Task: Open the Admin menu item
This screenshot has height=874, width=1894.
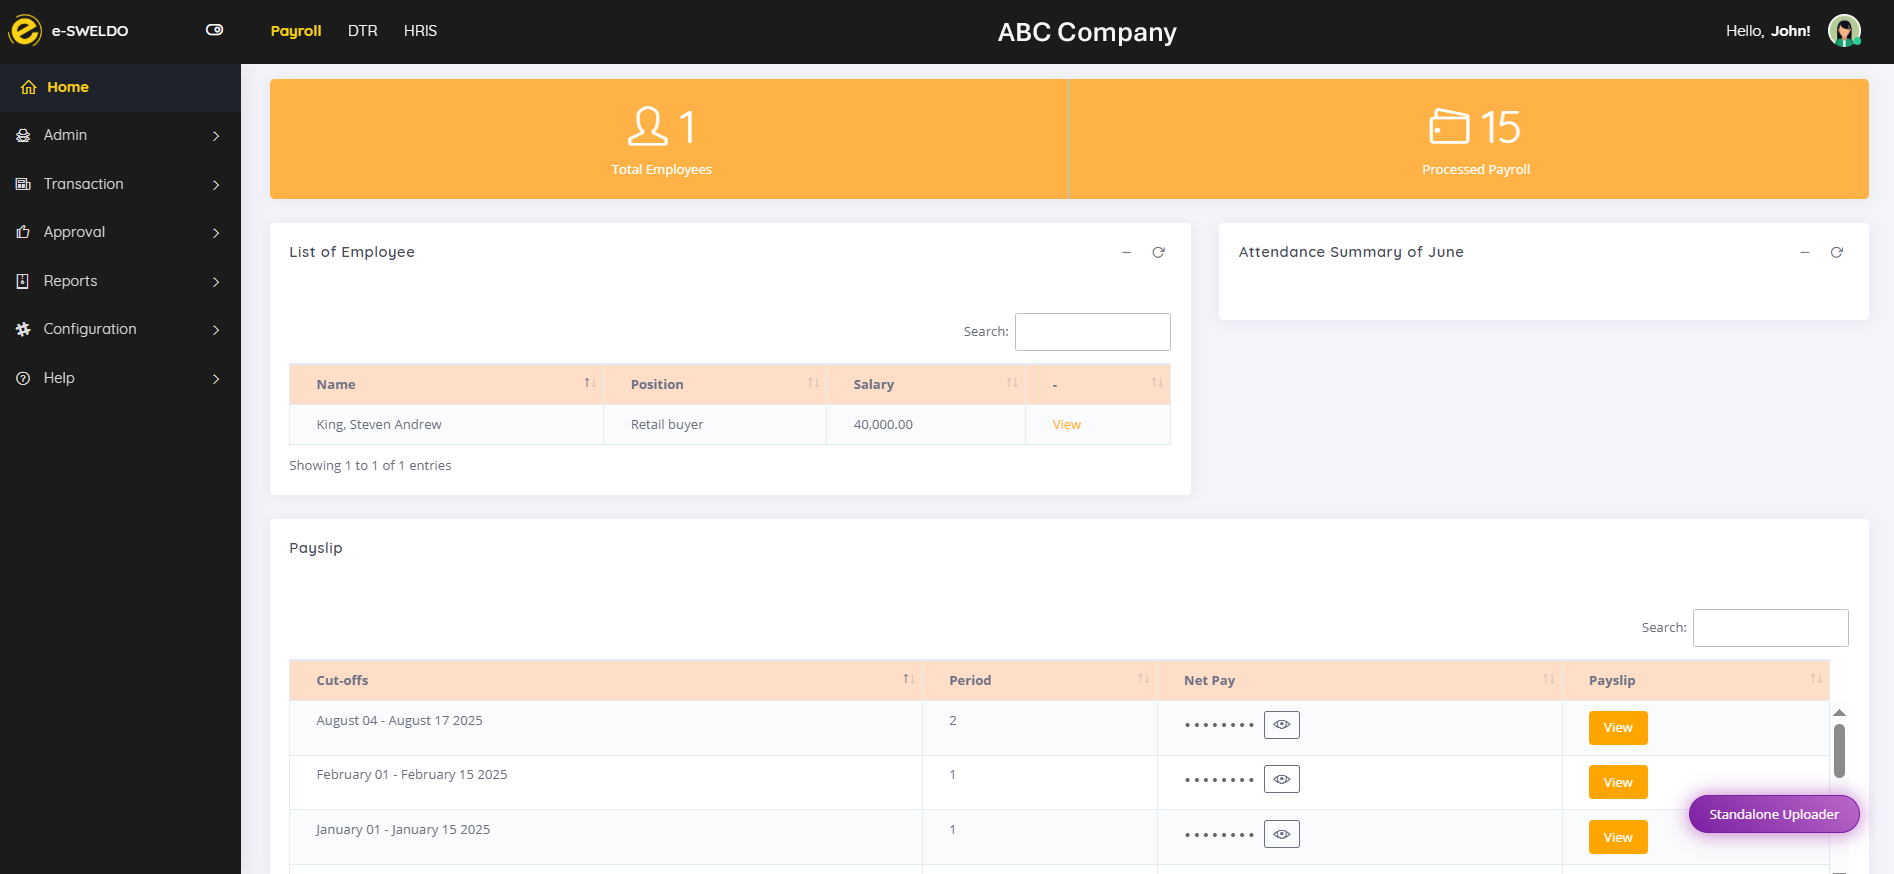Action: [120, 135]
